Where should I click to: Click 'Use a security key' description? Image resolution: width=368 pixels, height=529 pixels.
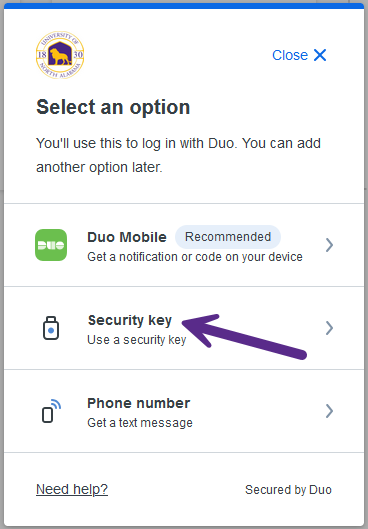pos(137,340)
